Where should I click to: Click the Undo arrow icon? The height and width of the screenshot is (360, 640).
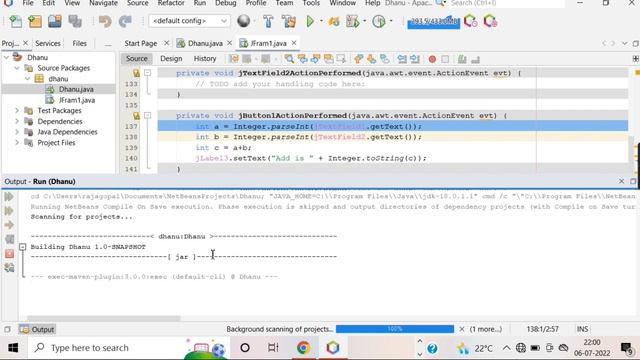[x=105, y=21]
